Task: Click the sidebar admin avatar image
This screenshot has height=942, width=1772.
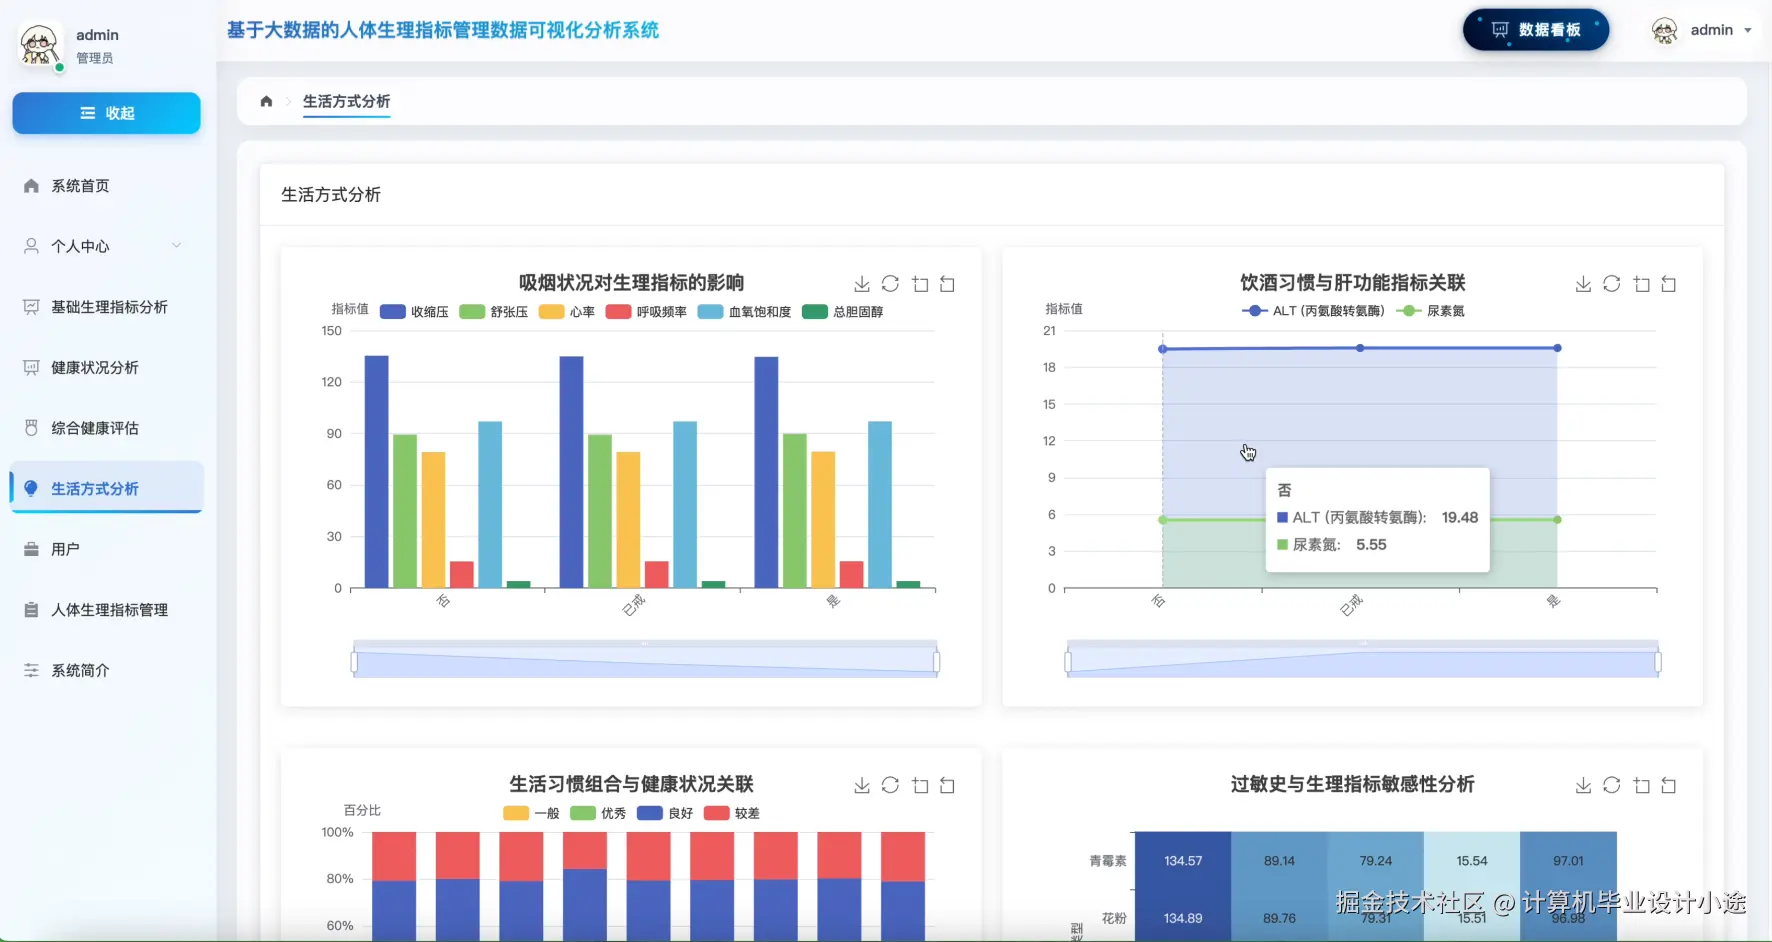Action: click(x=40, y=46)
